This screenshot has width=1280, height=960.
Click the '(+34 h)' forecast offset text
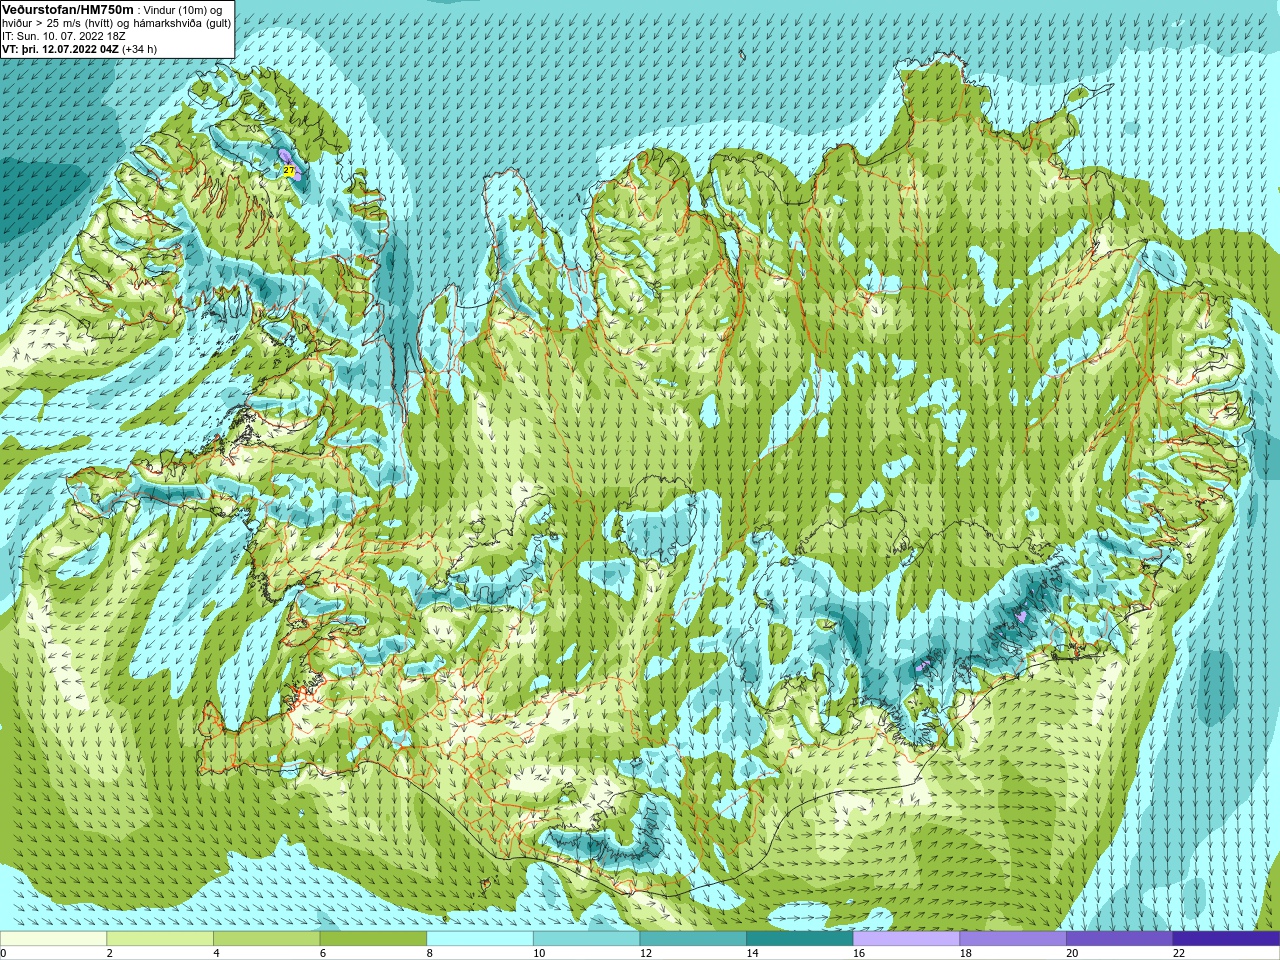pyautogui.click(x=139, y=49)
